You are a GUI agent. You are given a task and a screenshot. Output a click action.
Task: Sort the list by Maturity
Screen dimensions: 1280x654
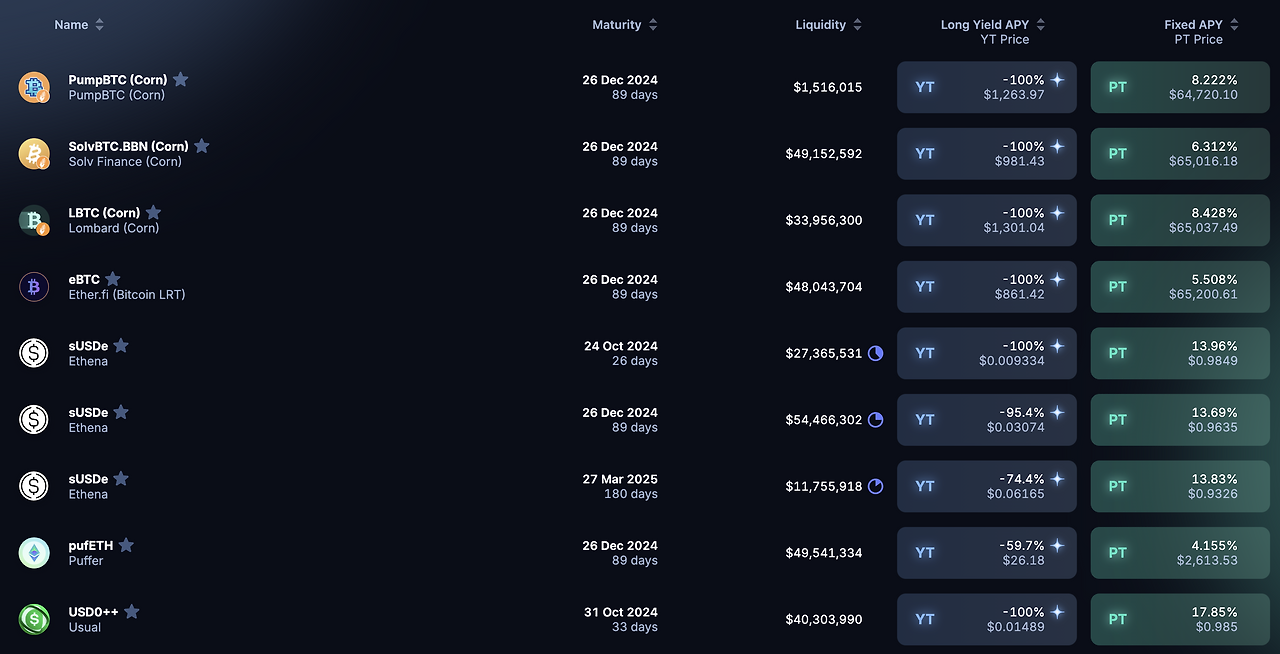(625, 24)
